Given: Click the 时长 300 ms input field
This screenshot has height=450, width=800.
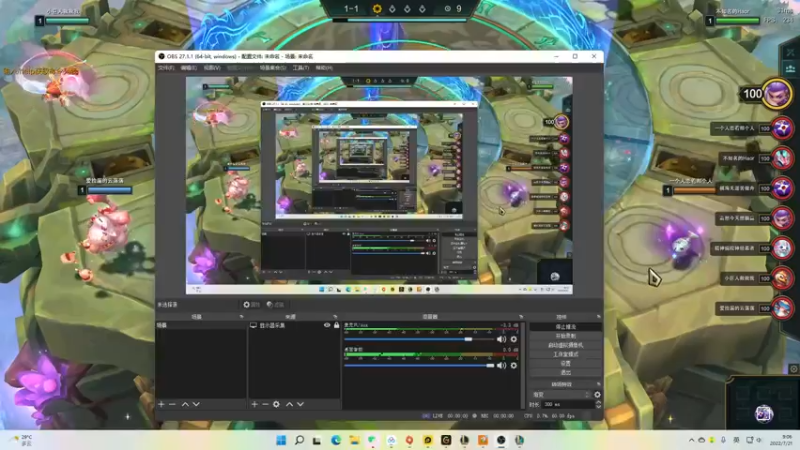Looking at the screenshot, I should [x=567, y=404].
